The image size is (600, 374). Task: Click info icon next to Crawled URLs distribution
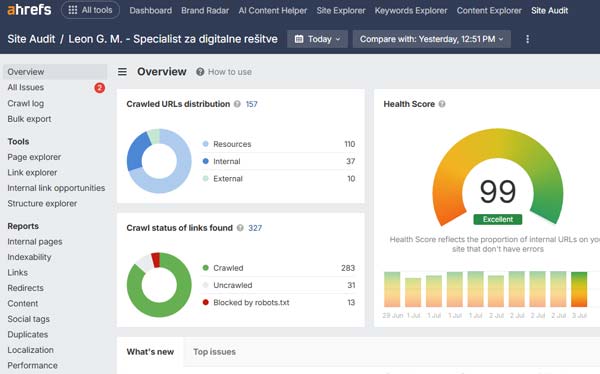point(237,104)
